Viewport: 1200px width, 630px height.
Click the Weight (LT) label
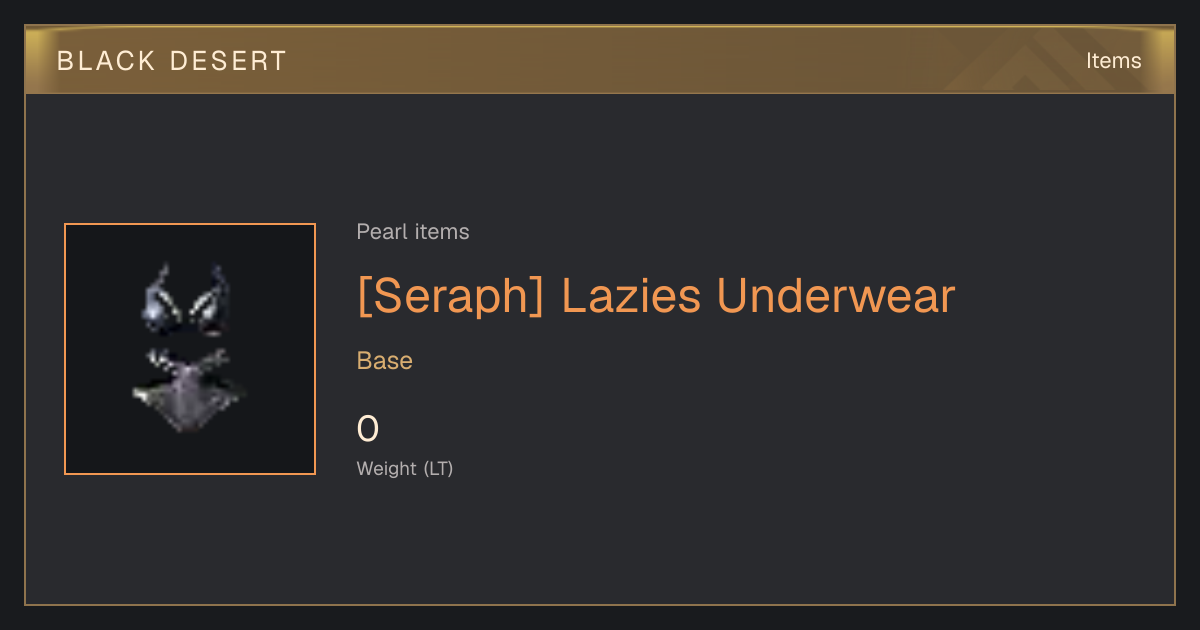point(405,468)
